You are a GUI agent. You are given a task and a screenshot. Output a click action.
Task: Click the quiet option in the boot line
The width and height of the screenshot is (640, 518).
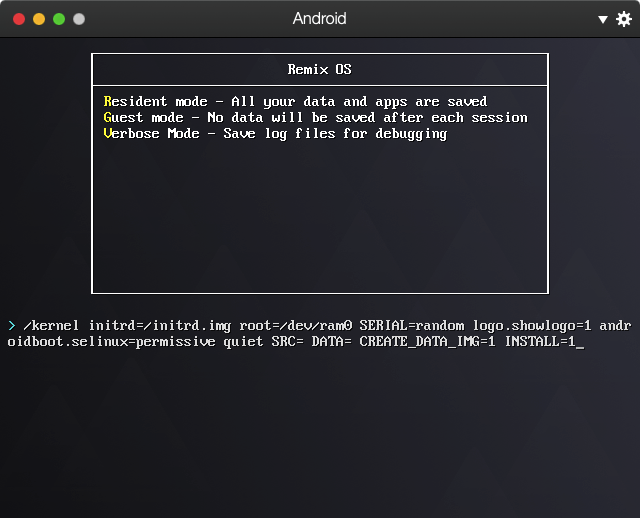tap(243, 342)
